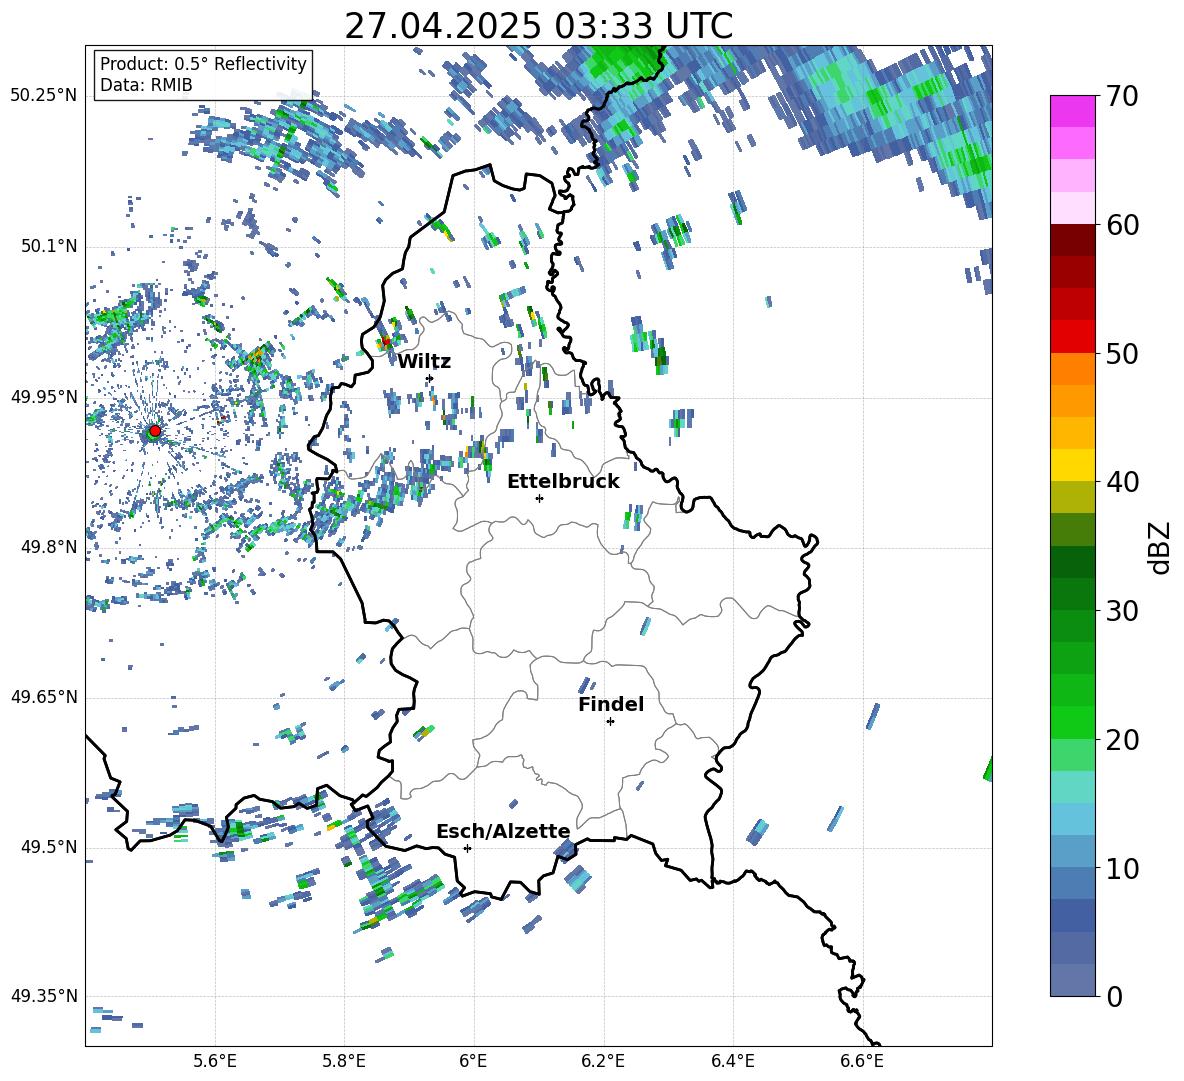Click the 6°E longitude label
This screenshot has height=1081, width=1184.
coord(473,1061)
